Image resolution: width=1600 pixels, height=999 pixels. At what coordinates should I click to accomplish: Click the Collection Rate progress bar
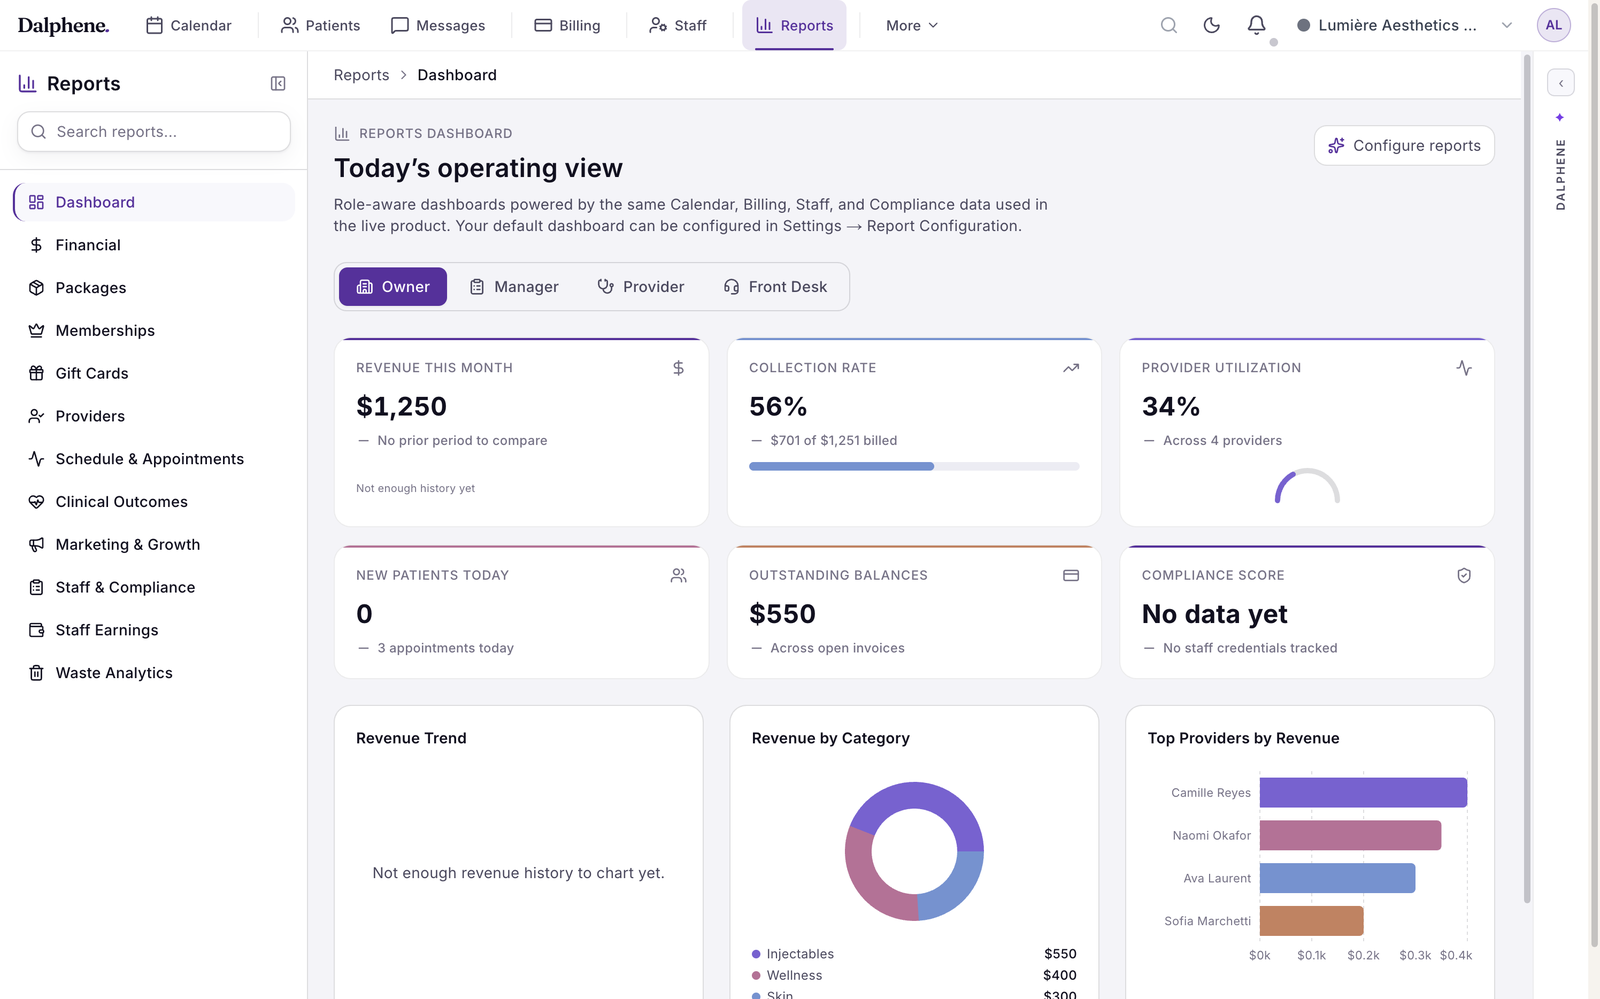pos(914,466)
